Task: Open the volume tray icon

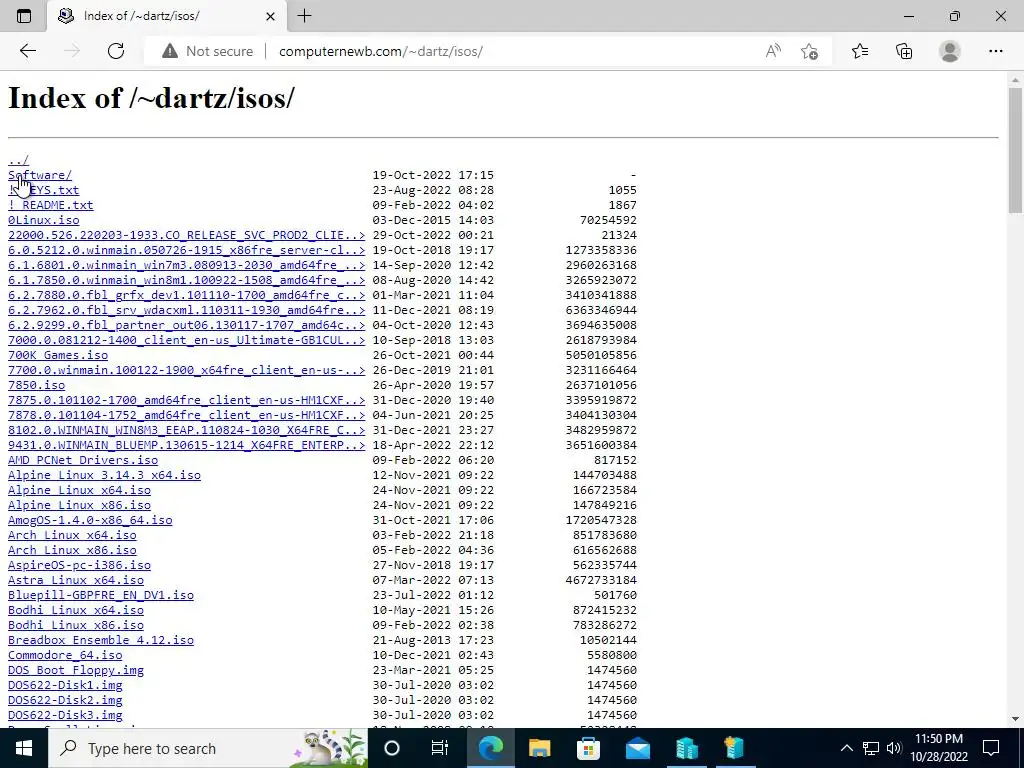Action: [x=894, y=748]
